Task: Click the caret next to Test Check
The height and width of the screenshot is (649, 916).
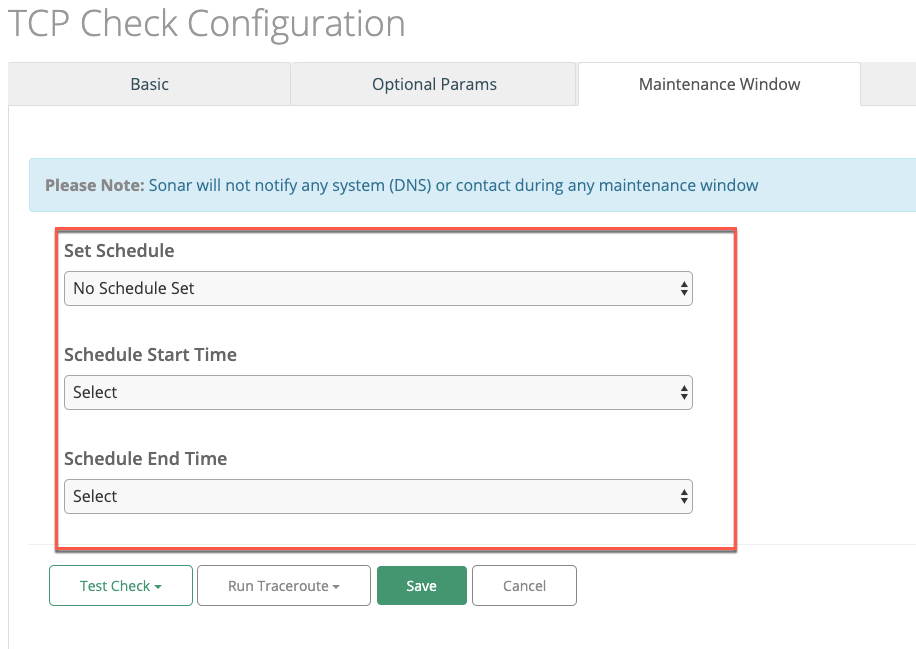Action: 158,586
